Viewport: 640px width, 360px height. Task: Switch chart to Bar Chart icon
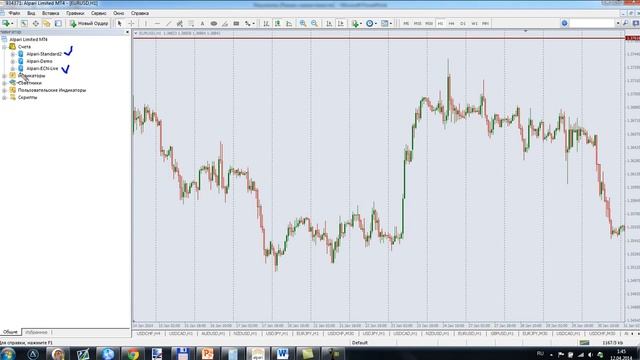click(x=266, y=24)
